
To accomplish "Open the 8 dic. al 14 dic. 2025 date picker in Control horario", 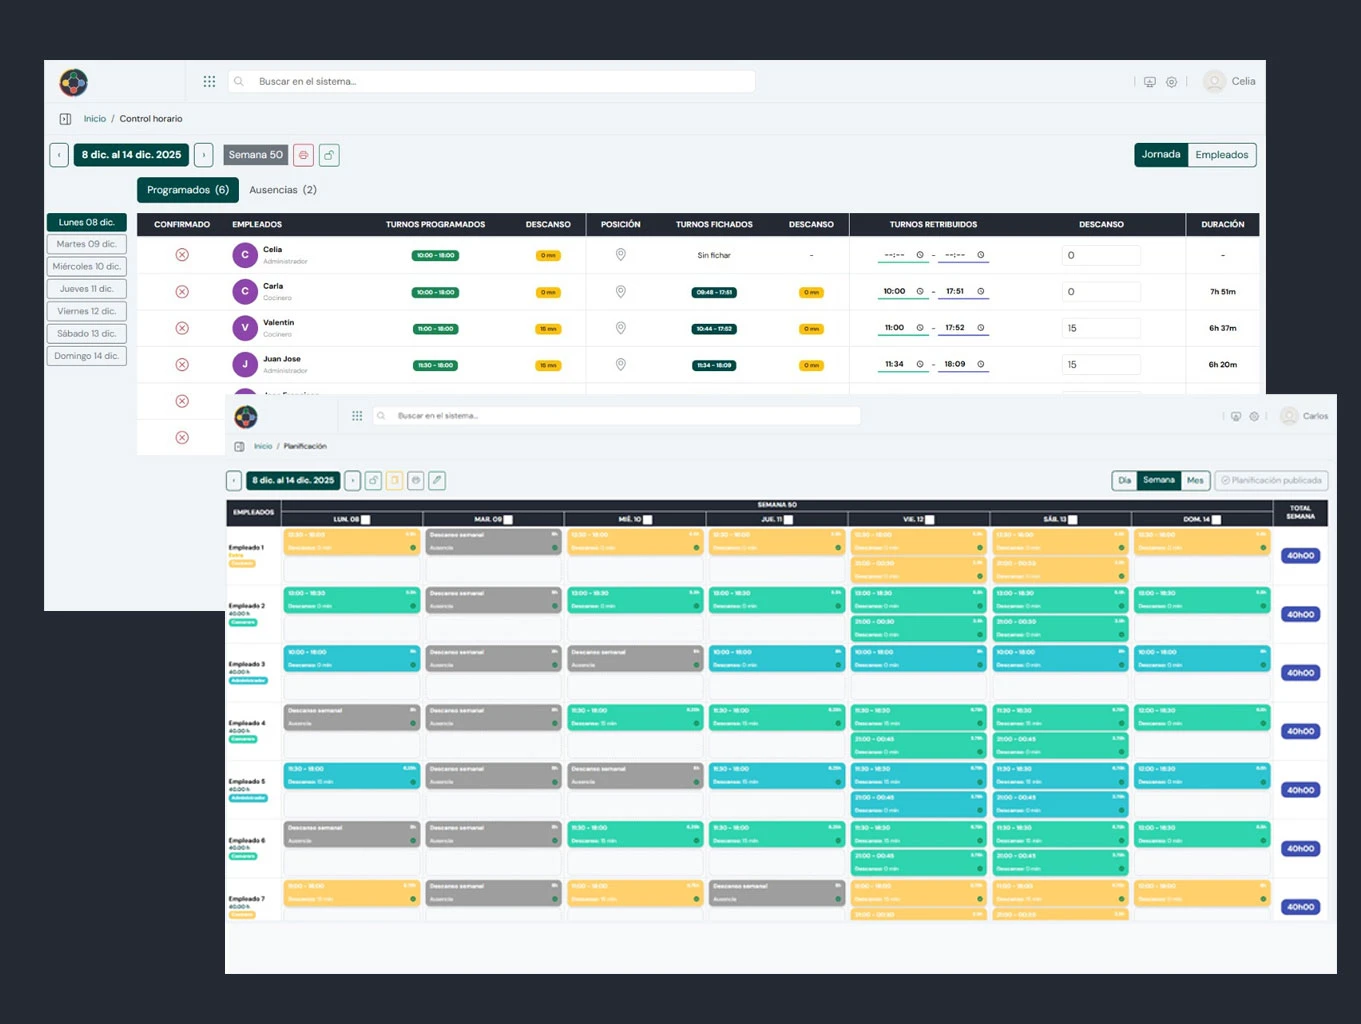I will click(x=131, y=155).
